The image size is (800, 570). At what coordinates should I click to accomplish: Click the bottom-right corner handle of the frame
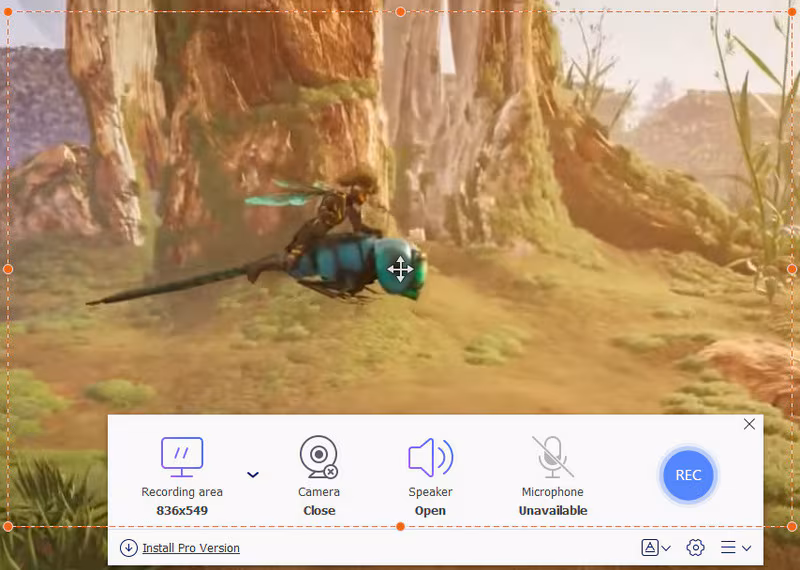[x=792, y=526]
